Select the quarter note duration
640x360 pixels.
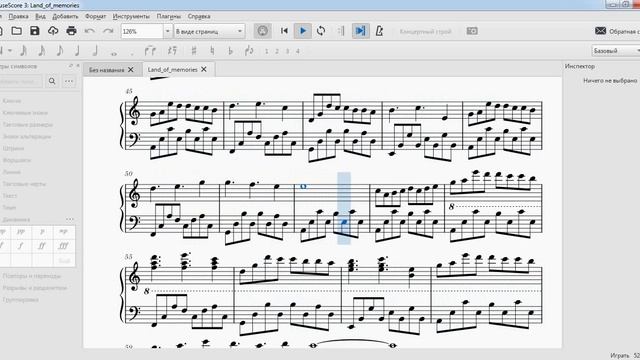coord(77,51)
